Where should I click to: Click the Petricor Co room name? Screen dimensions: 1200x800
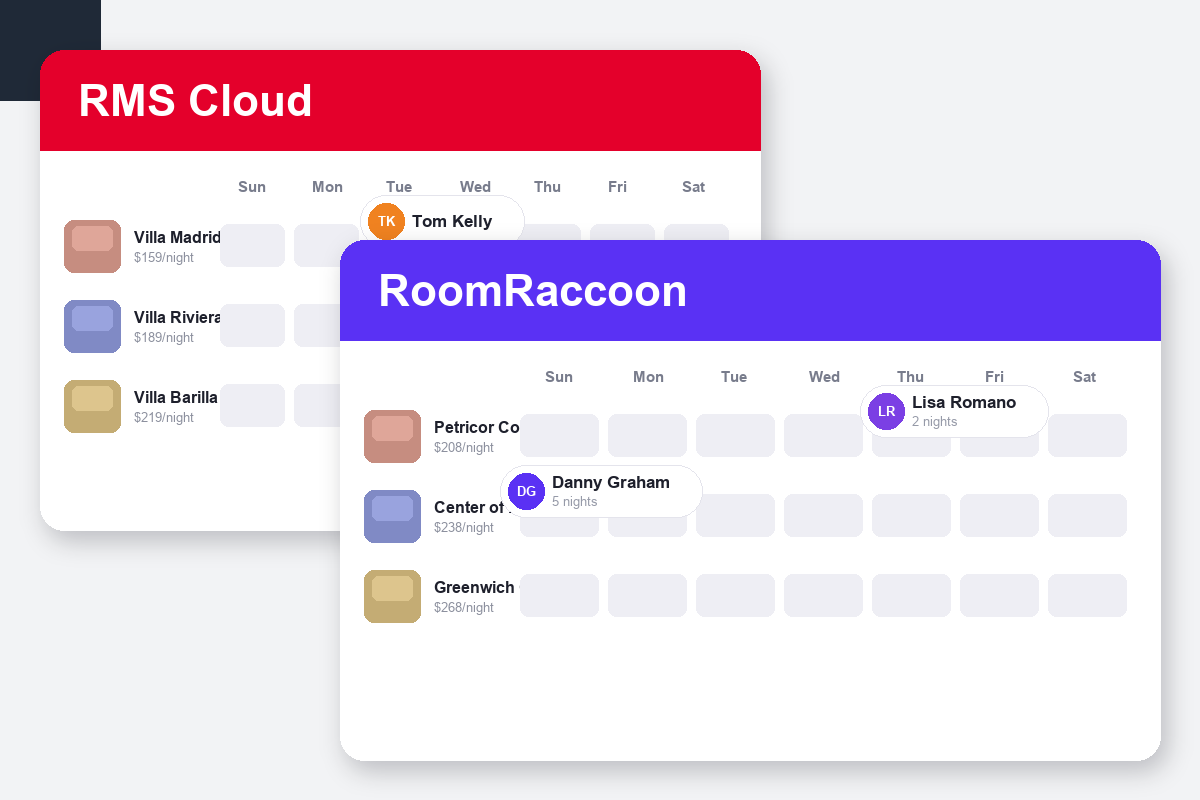[x=477, y=428]
